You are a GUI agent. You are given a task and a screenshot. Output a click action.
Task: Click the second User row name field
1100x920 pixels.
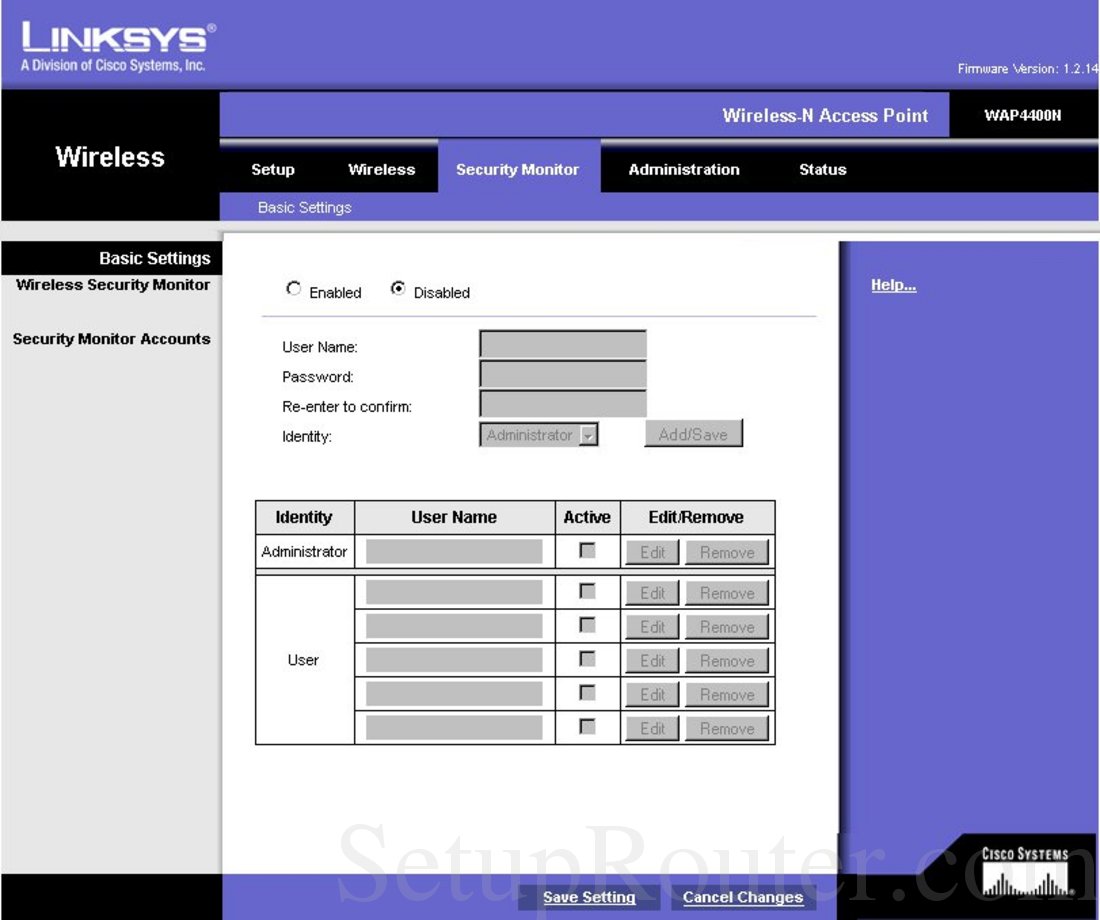pos(454,626)
